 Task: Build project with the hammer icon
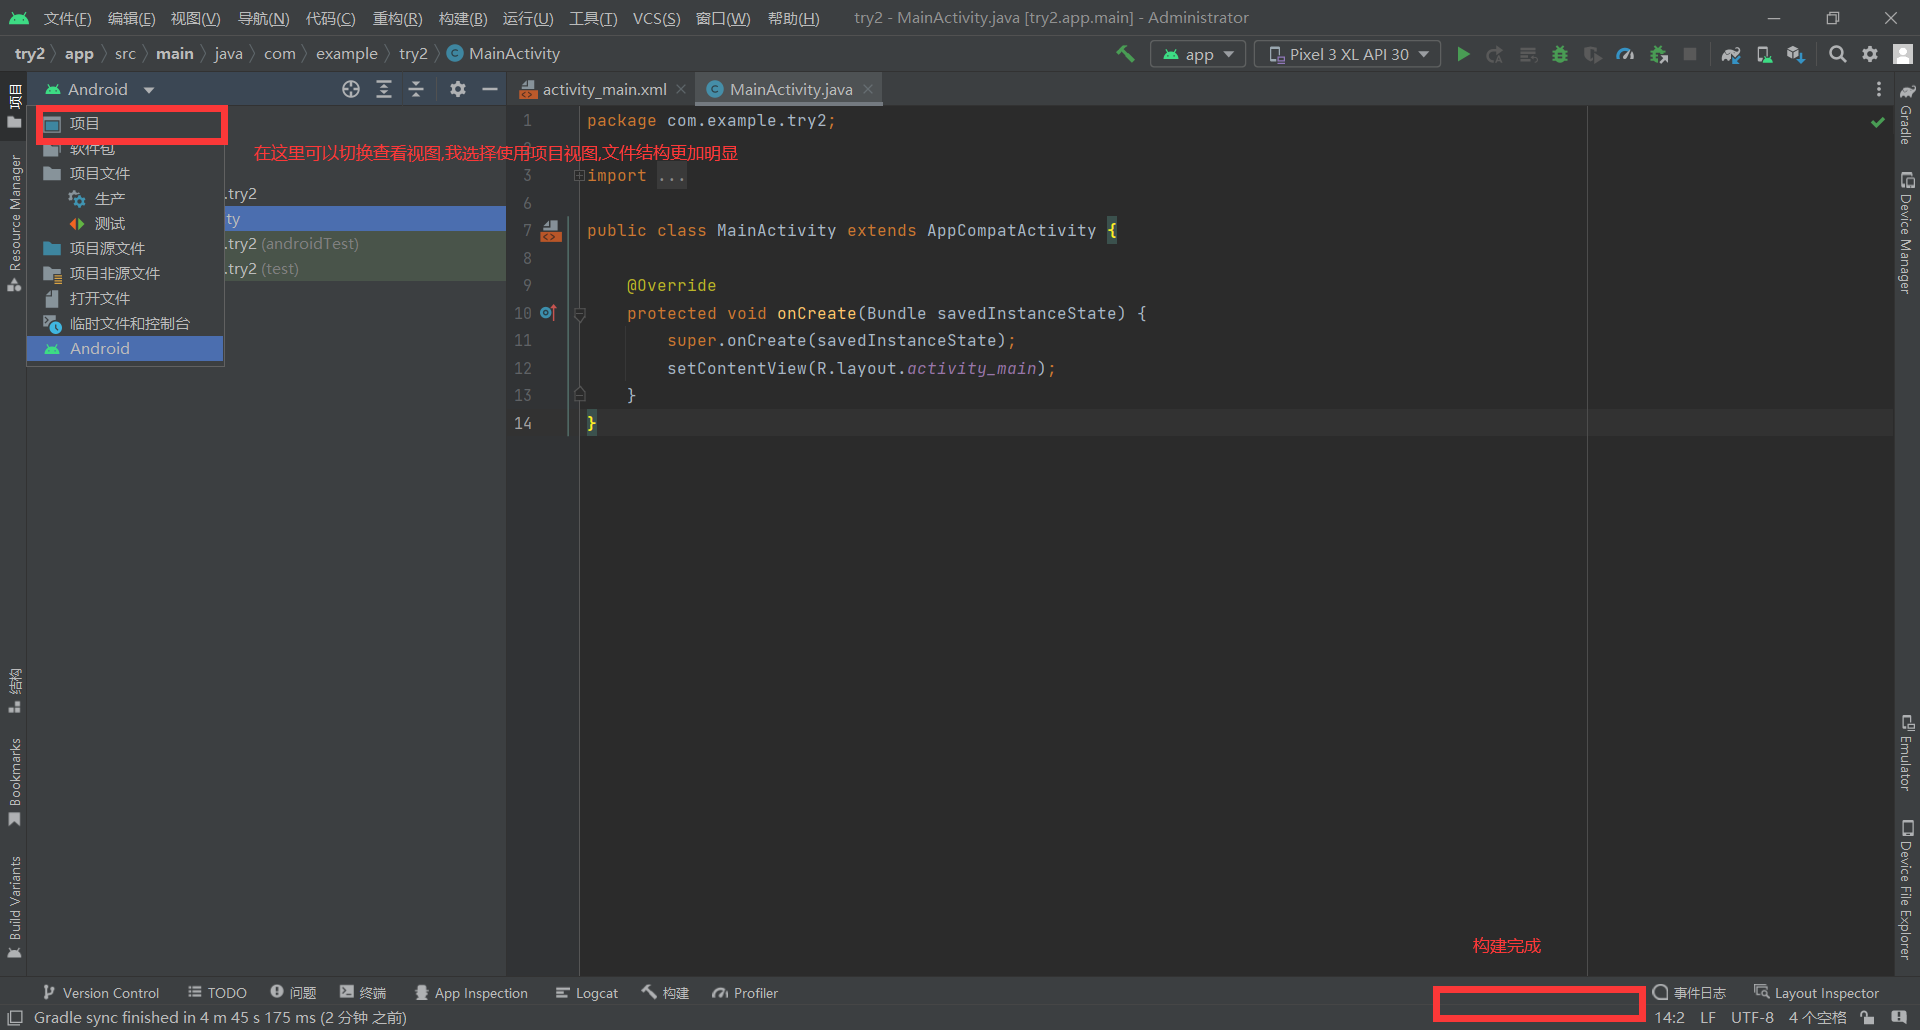click(1125, 54)
